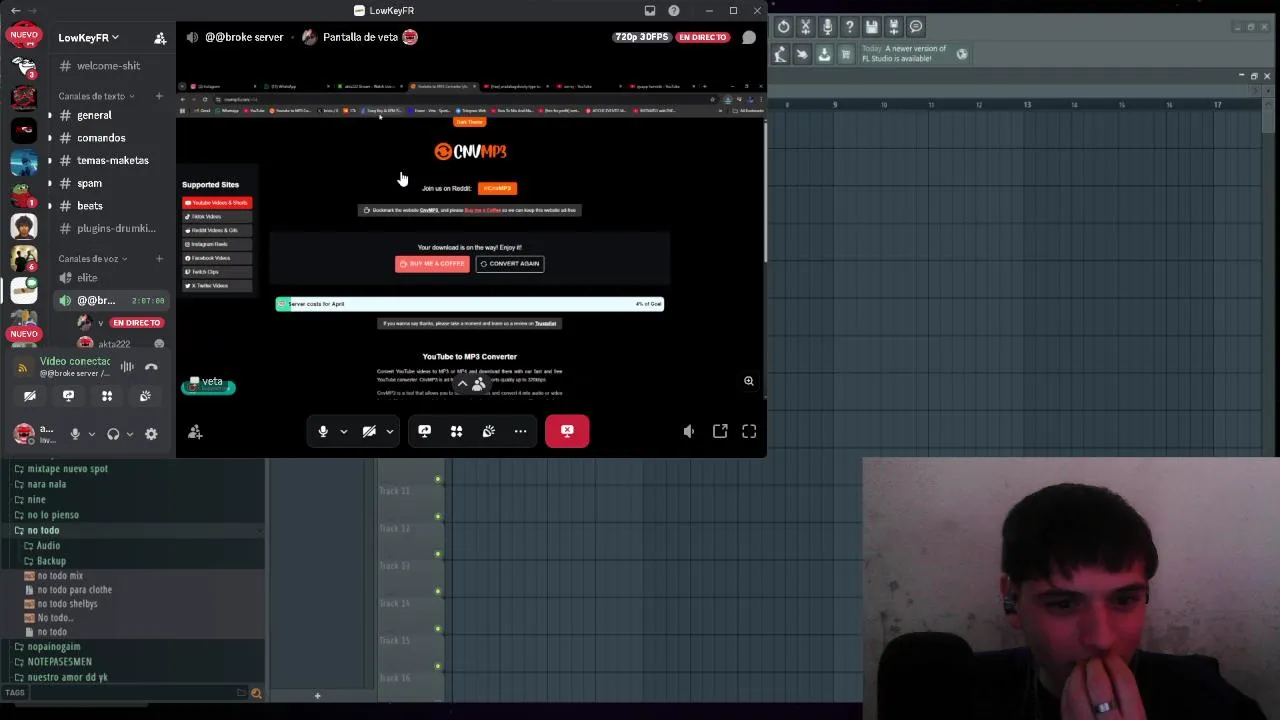Open microphone input options arrow in user panel
This screenshot has height=720, width=1280.
(x=91, y=434)
